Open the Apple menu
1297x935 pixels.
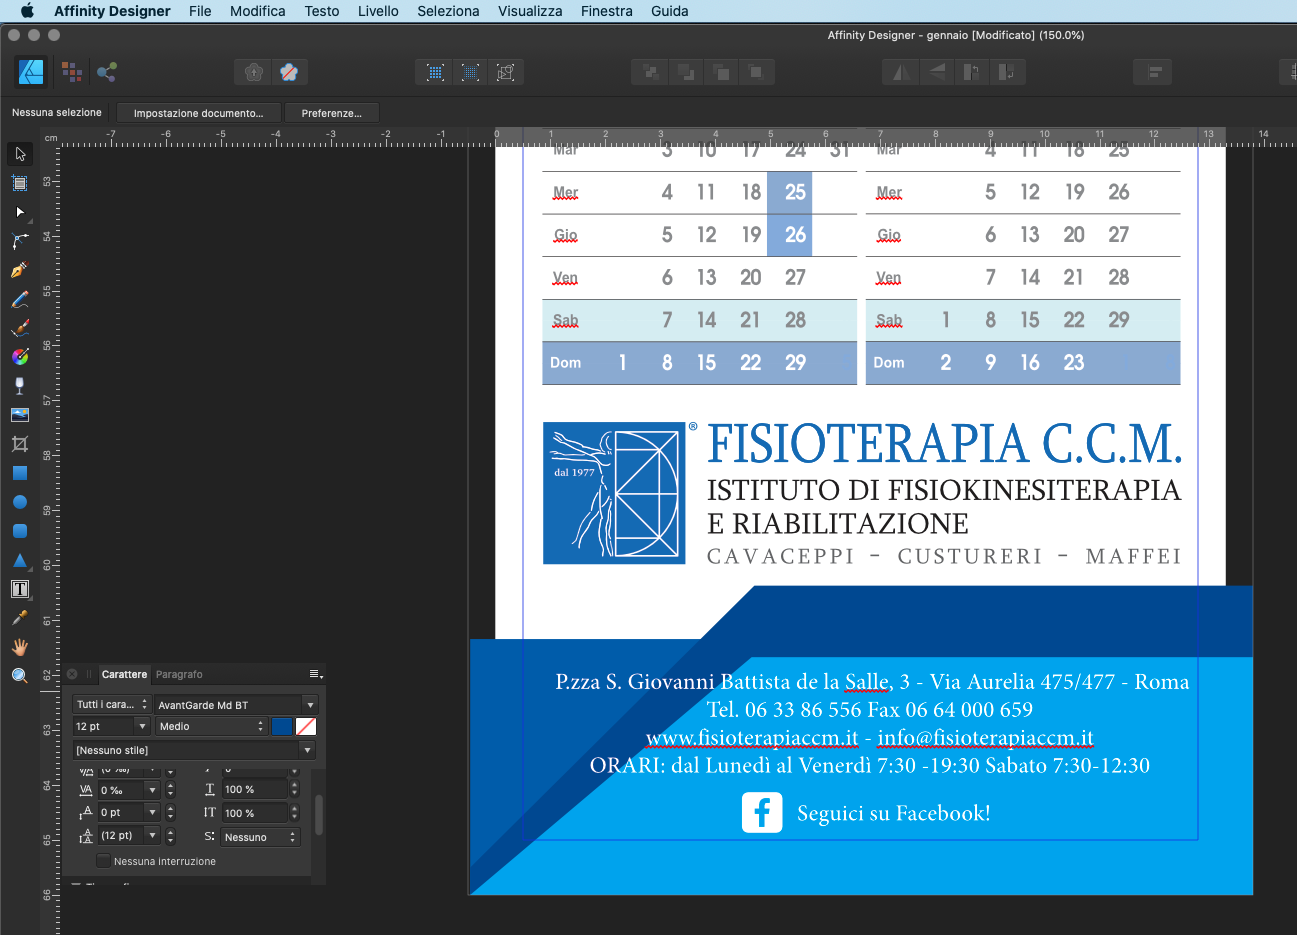(x=27, y=11)
